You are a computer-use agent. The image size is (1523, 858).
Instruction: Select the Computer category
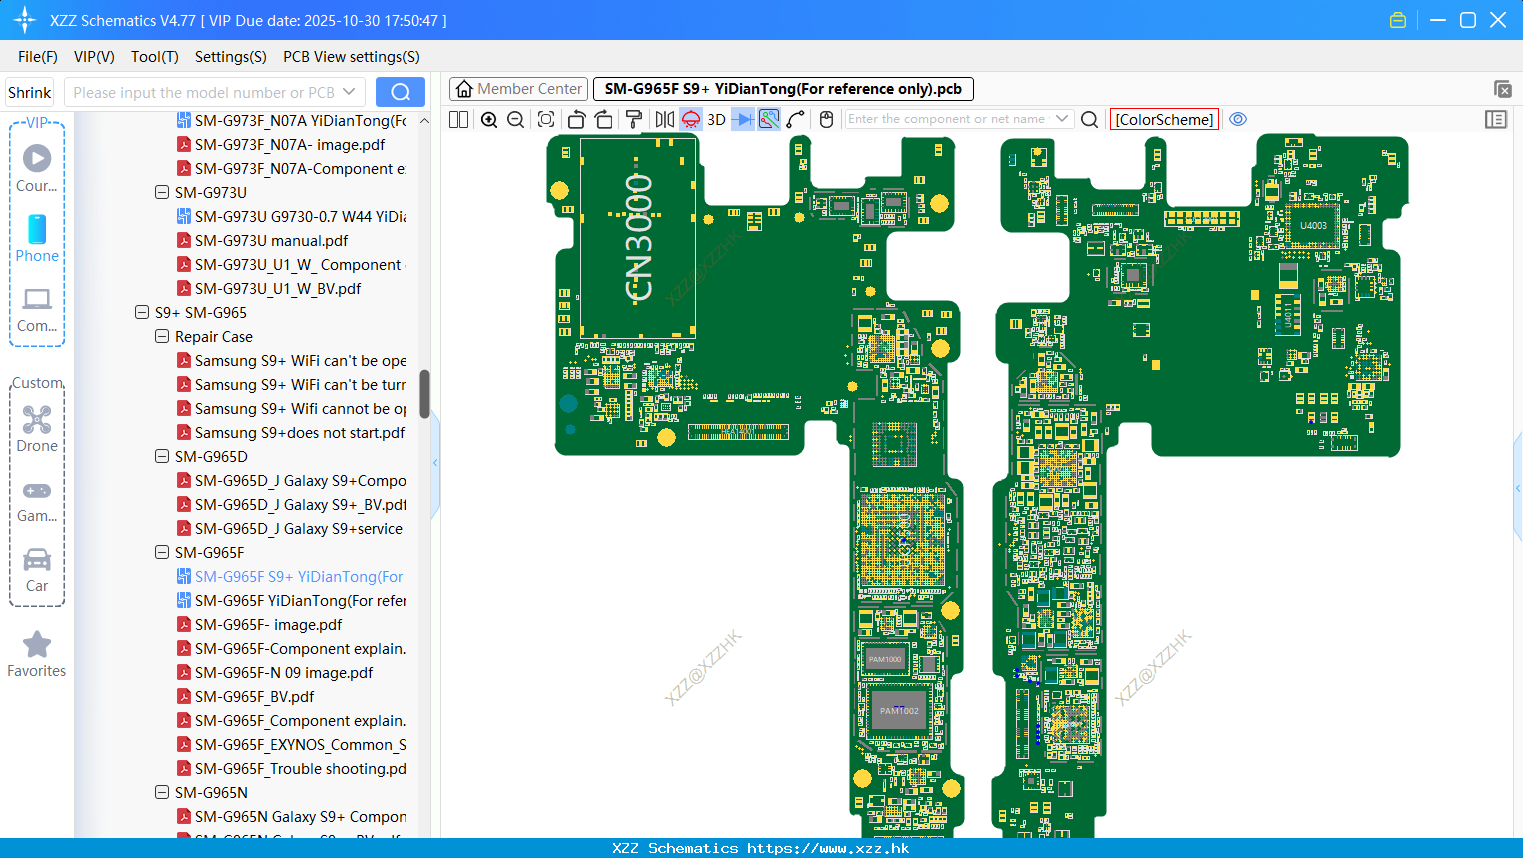click(x=37, y=309)
